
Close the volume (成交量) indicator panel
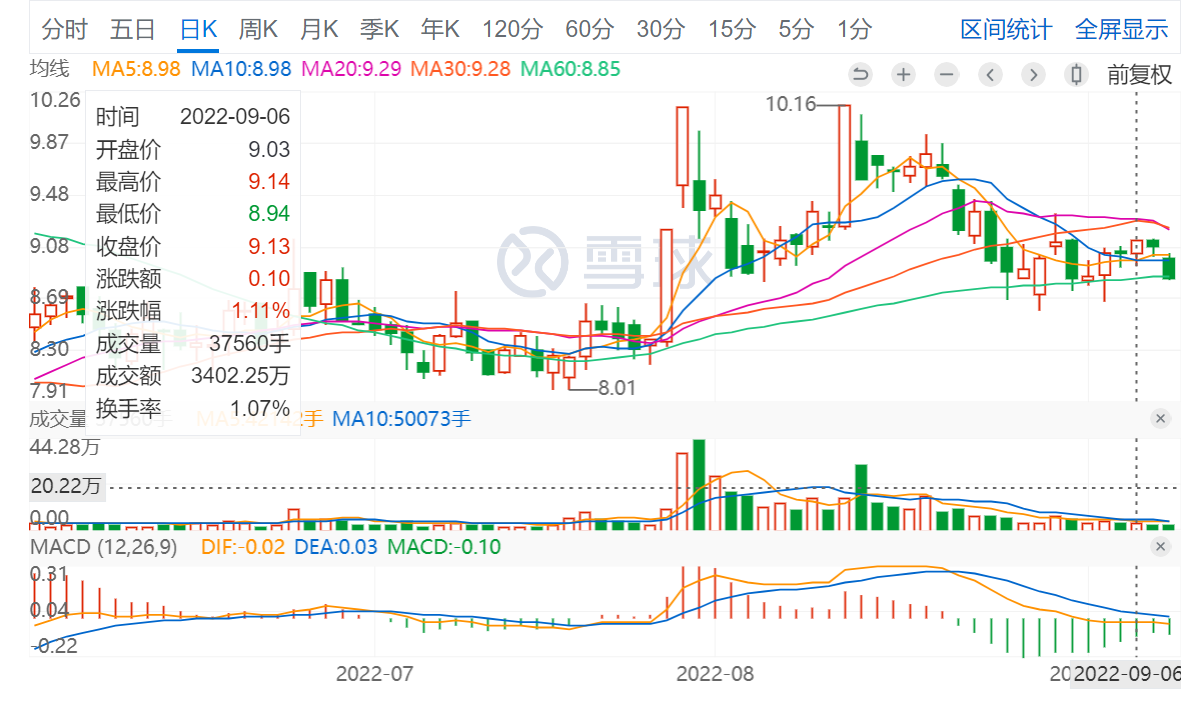click(x=1160, y=418)
